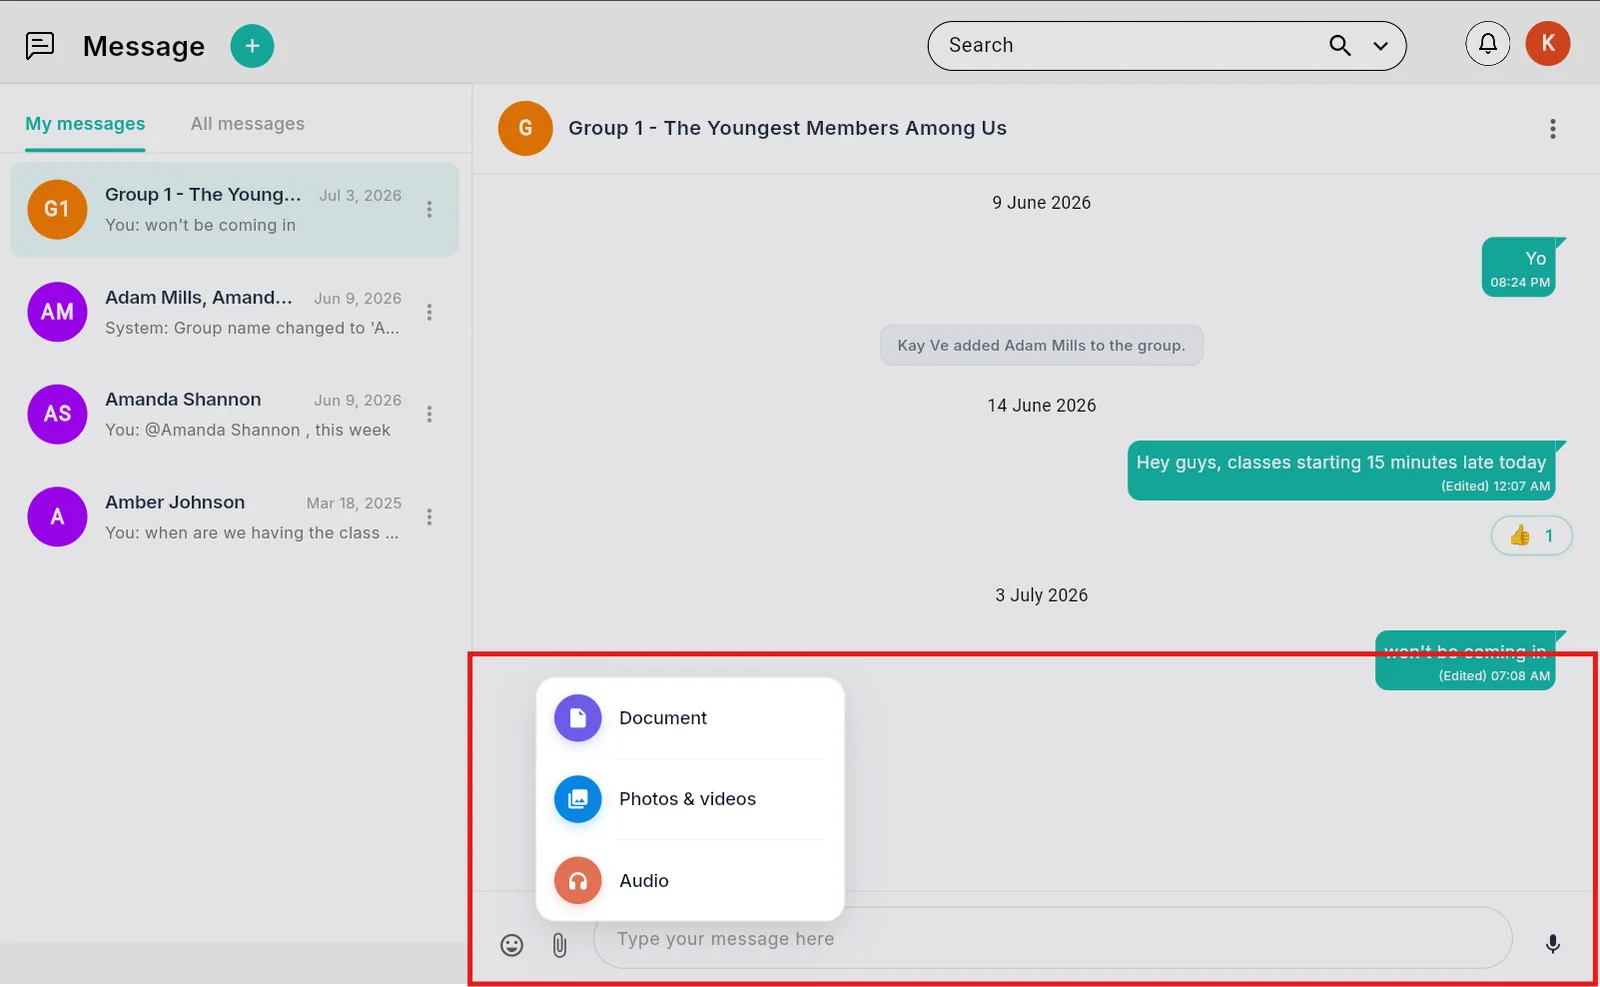Screen dimensions: 1600x987
Task: Click the G1 avatar in conversation list
Action: [x=57, y=209]
